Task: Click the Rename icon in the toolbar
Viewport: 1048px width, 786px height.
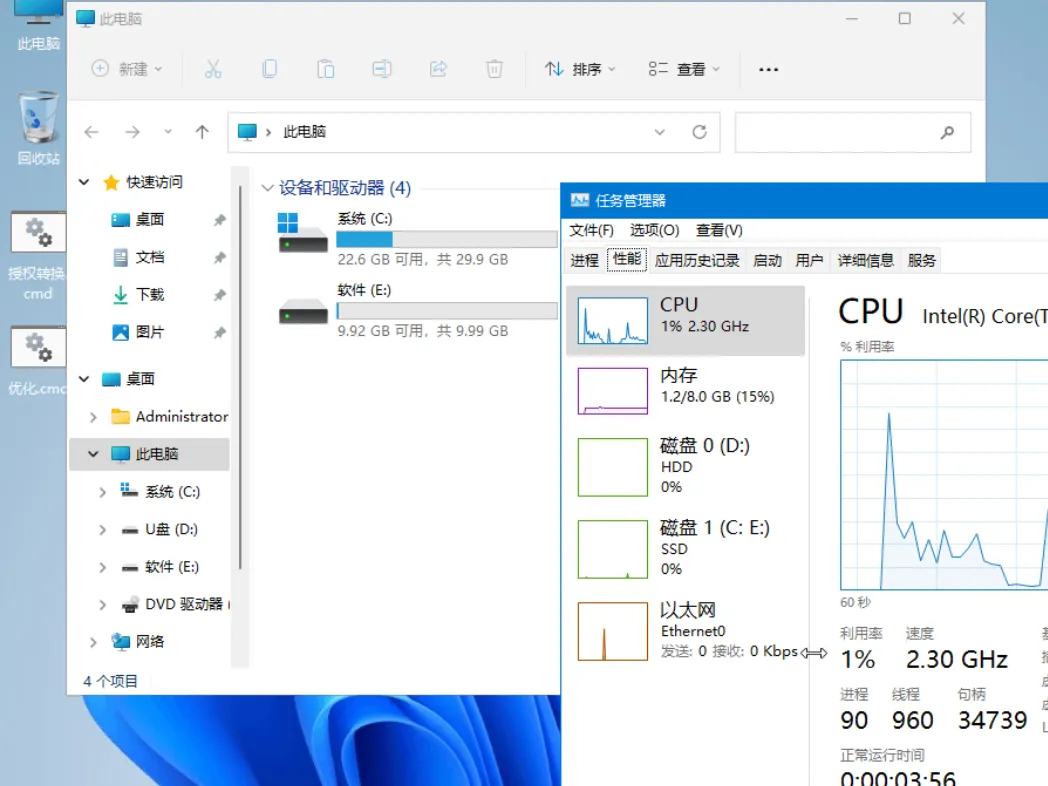Action: (381, 69)
